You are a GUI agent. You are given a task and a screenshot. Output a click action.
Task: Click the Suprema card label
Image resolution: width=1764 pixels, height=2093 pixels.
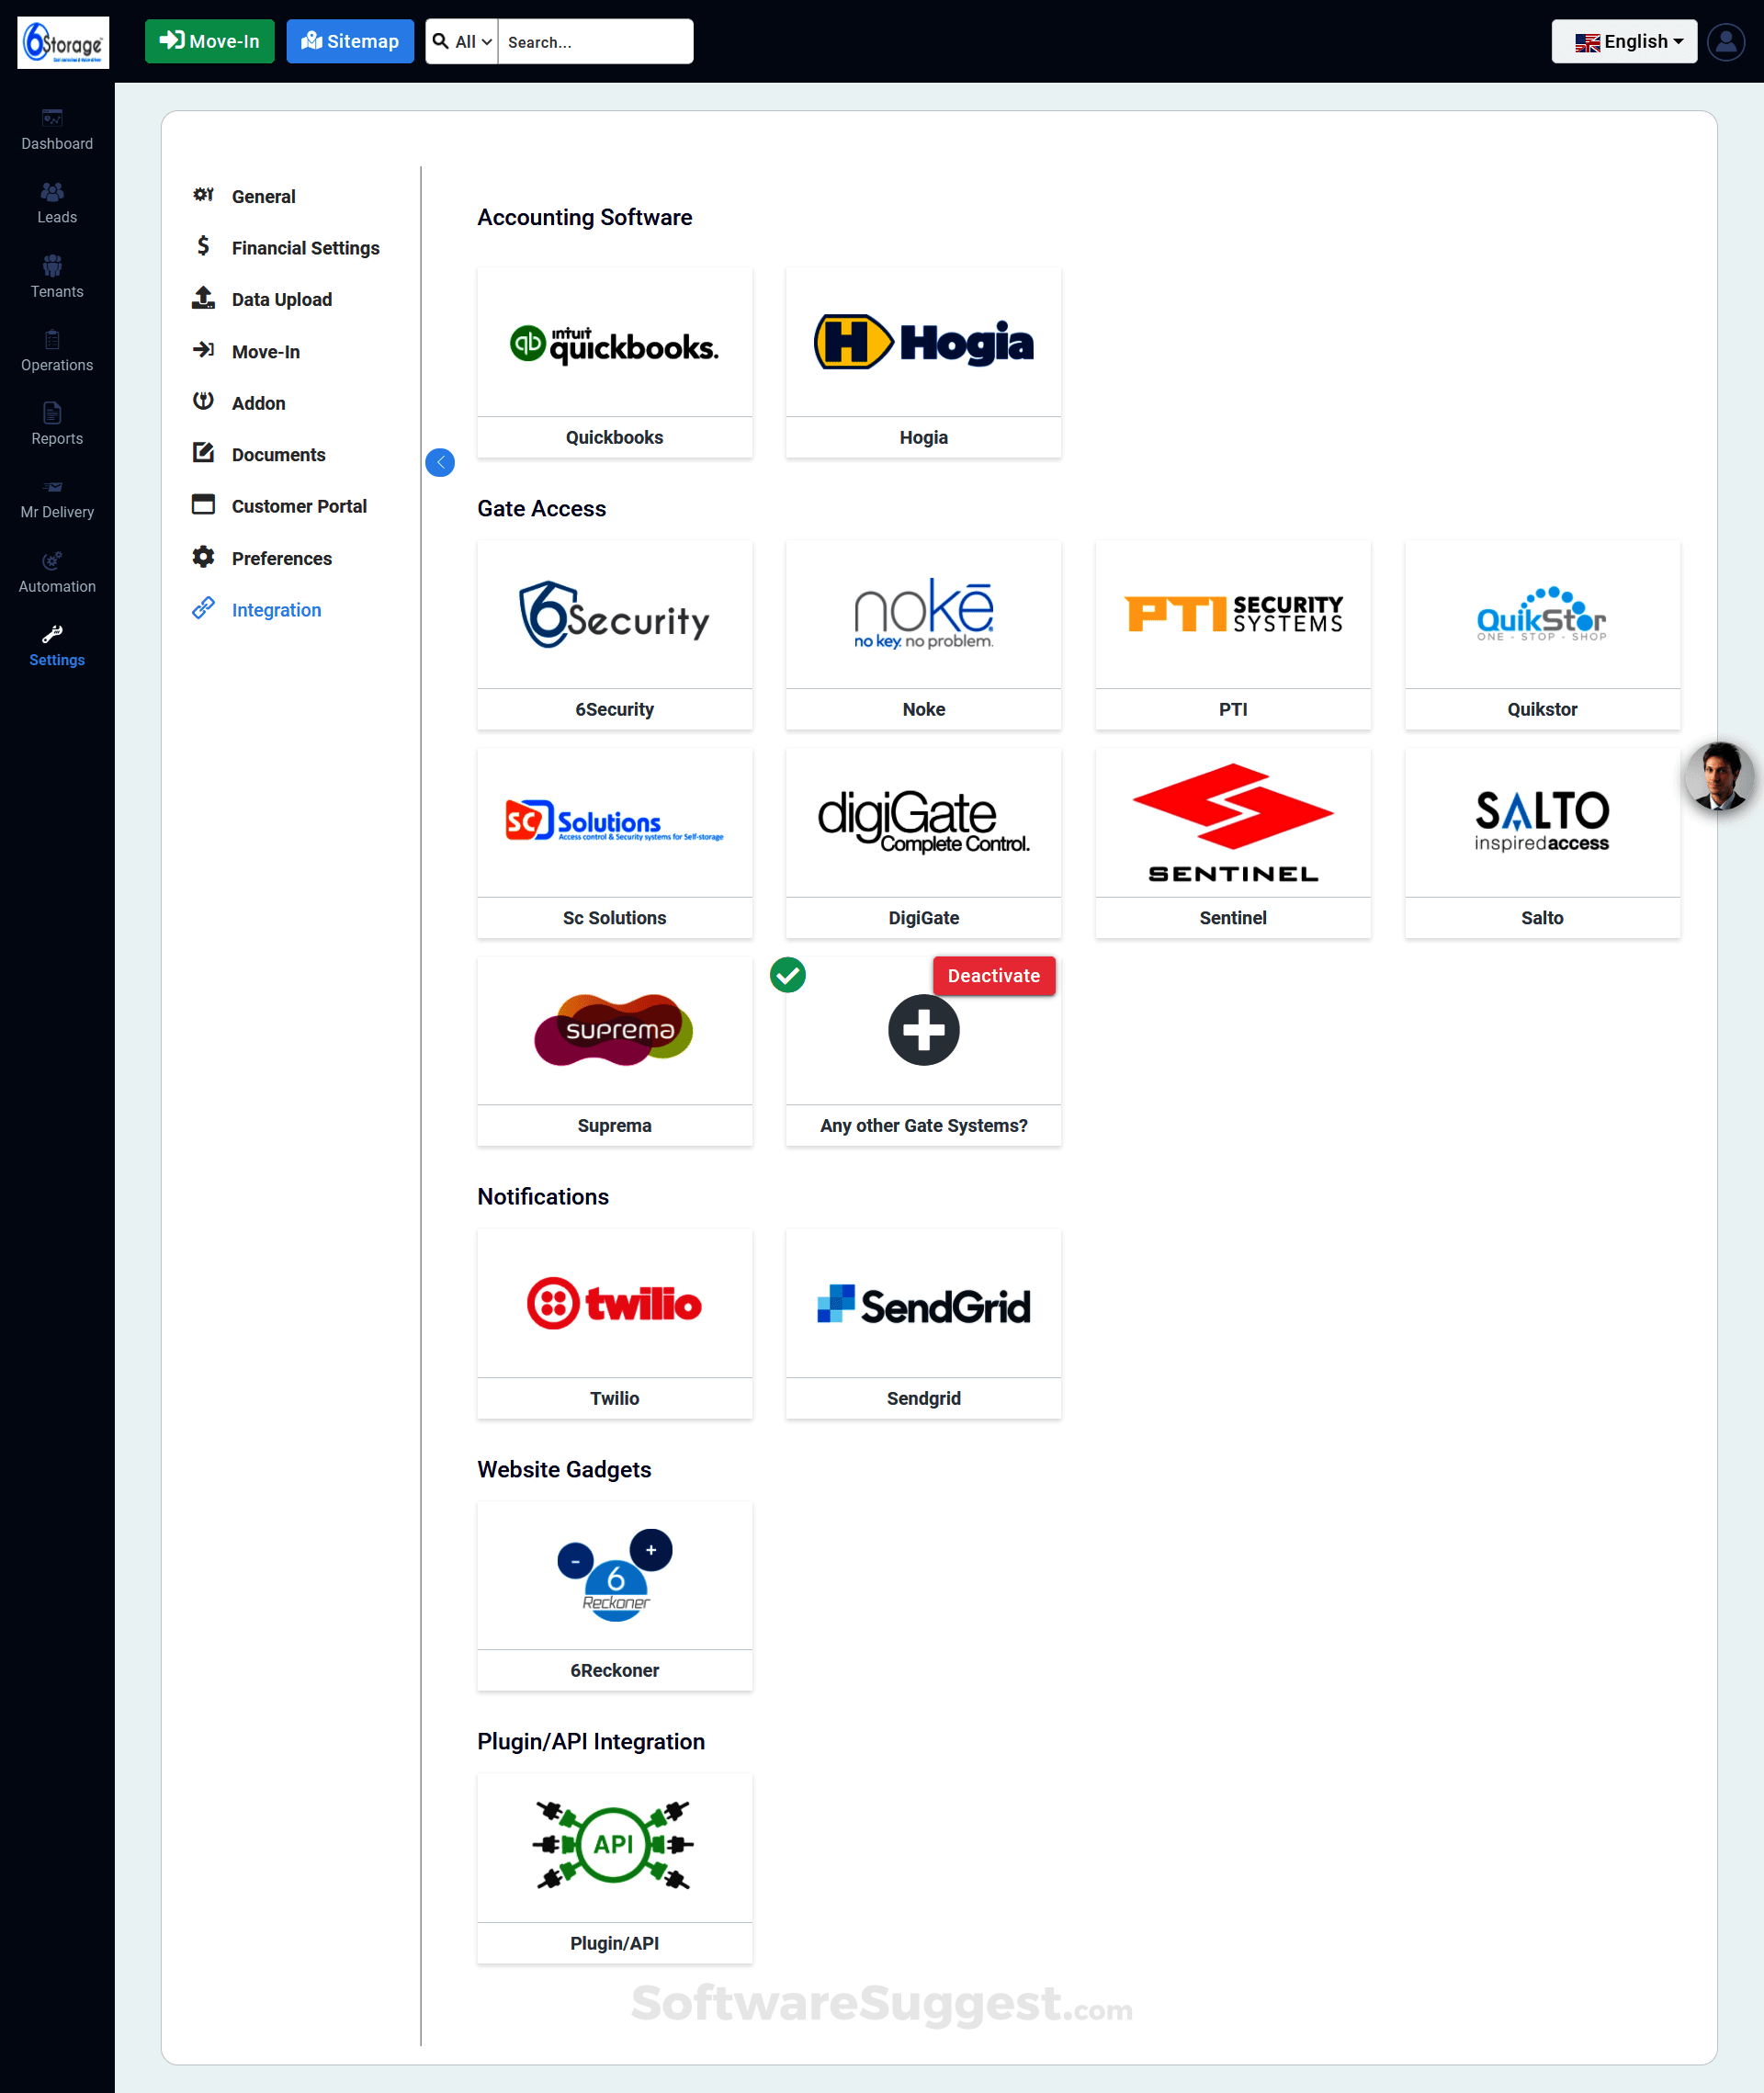614,1125
